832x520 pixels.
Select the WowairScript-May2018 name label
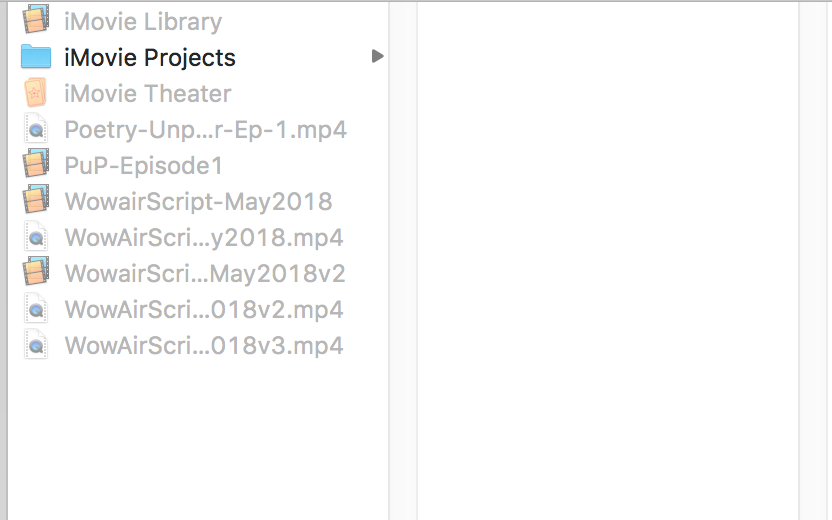click(x=198, y=201)
